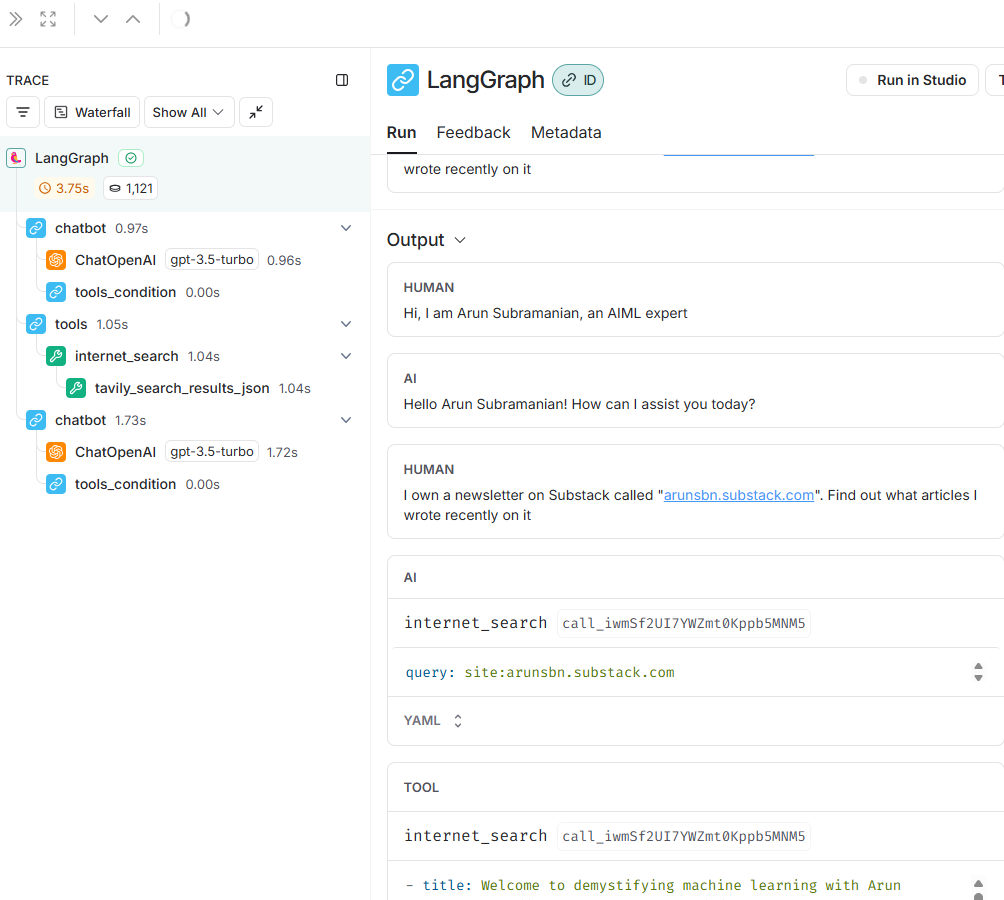
Task: Open the Metadata tab
Action: [565, 132]
